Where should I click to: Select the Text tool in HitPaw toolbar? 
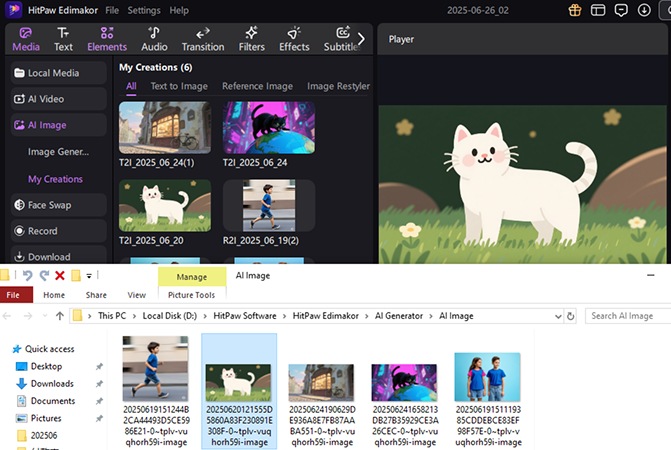(x=63, y=39)
